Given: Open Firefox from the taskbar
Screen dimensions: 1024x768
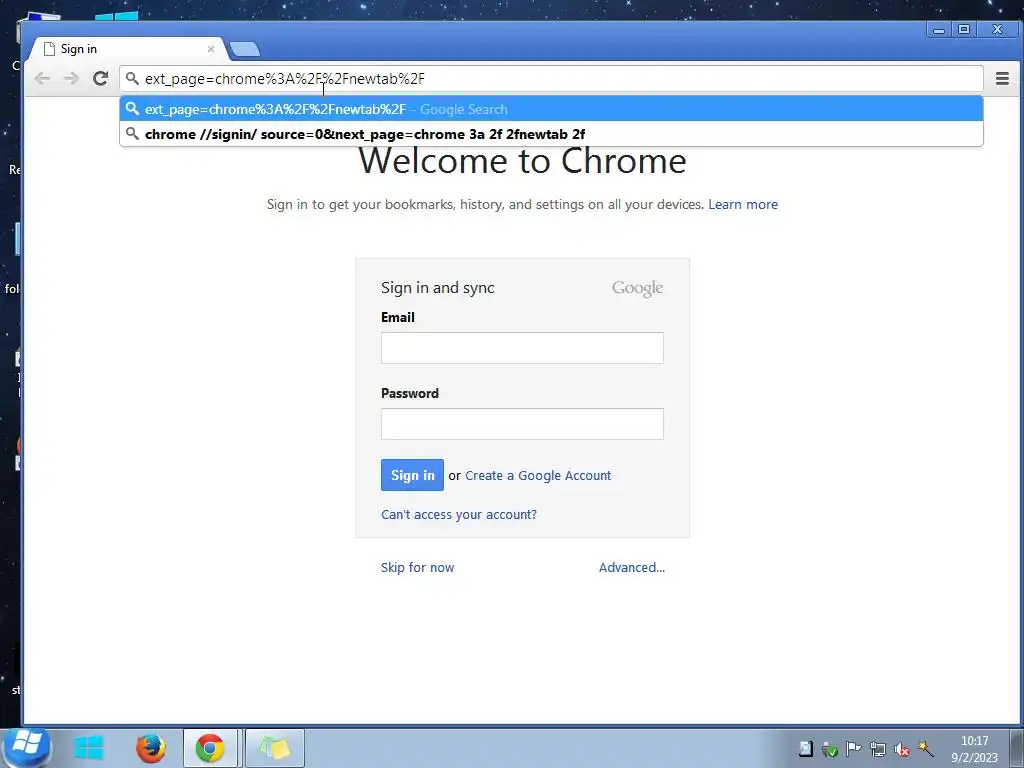Looking at the screenshot, I should click(151, 748).
